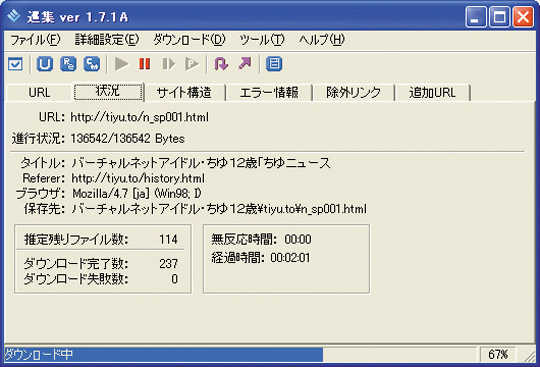Screen dimensions: 540x367
Task: Click the download progress bar
Action: (241, 354)
